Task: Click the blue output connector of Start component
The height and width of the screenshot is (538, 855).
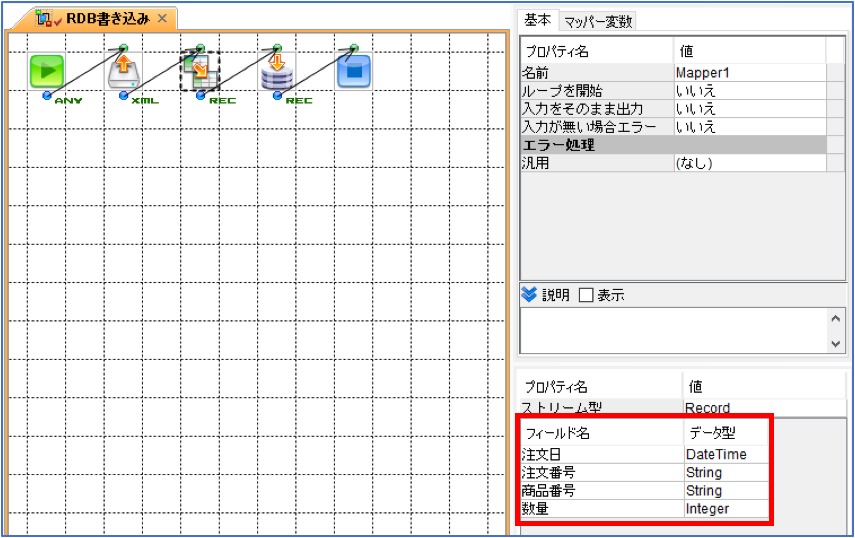Action: (x=47, y=95)
